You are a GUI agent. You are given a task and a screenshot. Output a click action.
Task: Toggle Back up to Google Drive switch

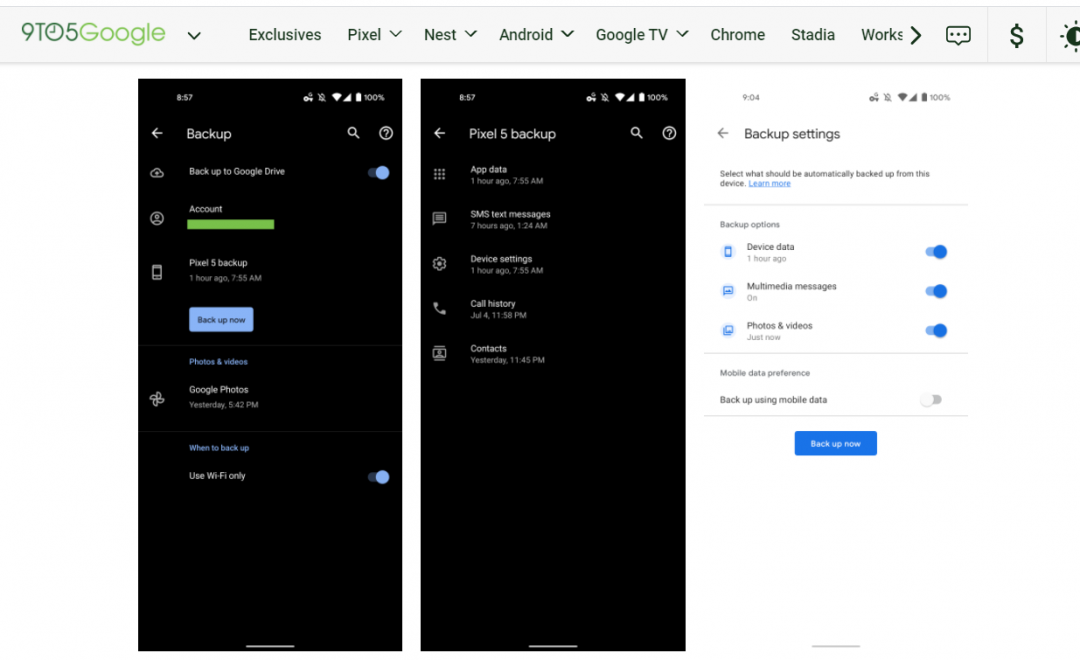pos(378,172)
